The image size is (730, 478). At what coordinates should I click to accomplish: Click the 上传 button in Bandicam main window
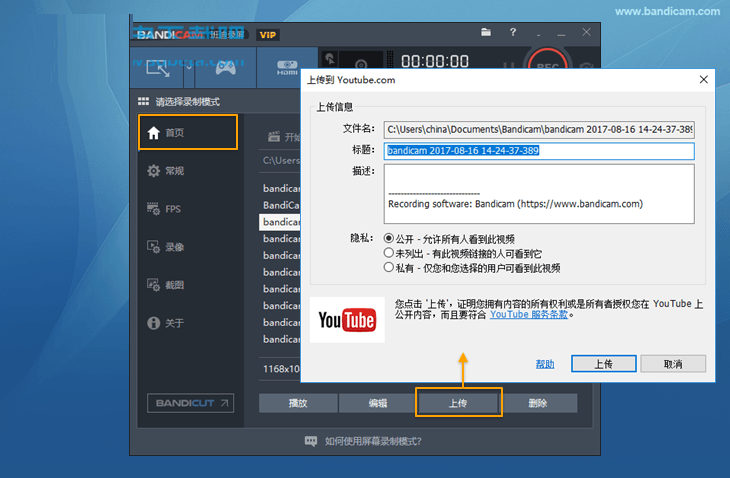458,403
